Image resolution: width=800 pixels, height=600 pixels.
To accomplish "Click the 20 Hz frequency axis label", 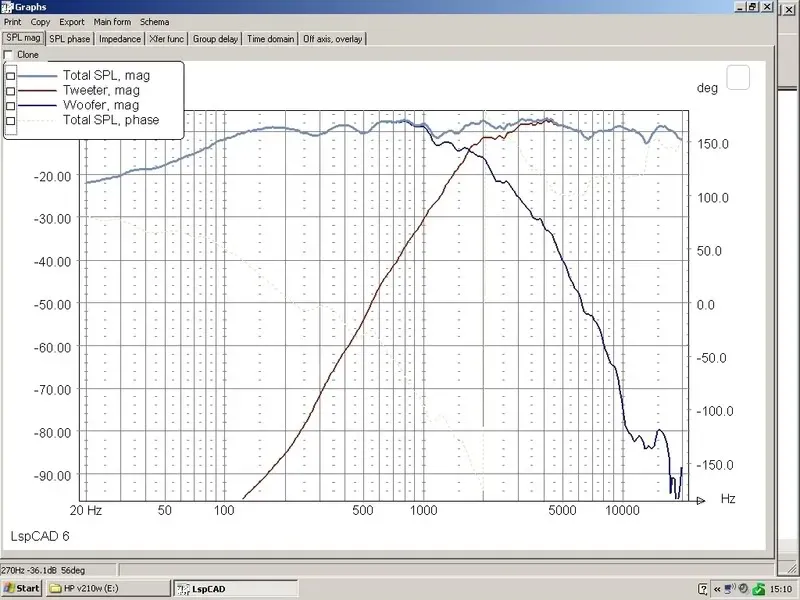I will click(86, 510).
